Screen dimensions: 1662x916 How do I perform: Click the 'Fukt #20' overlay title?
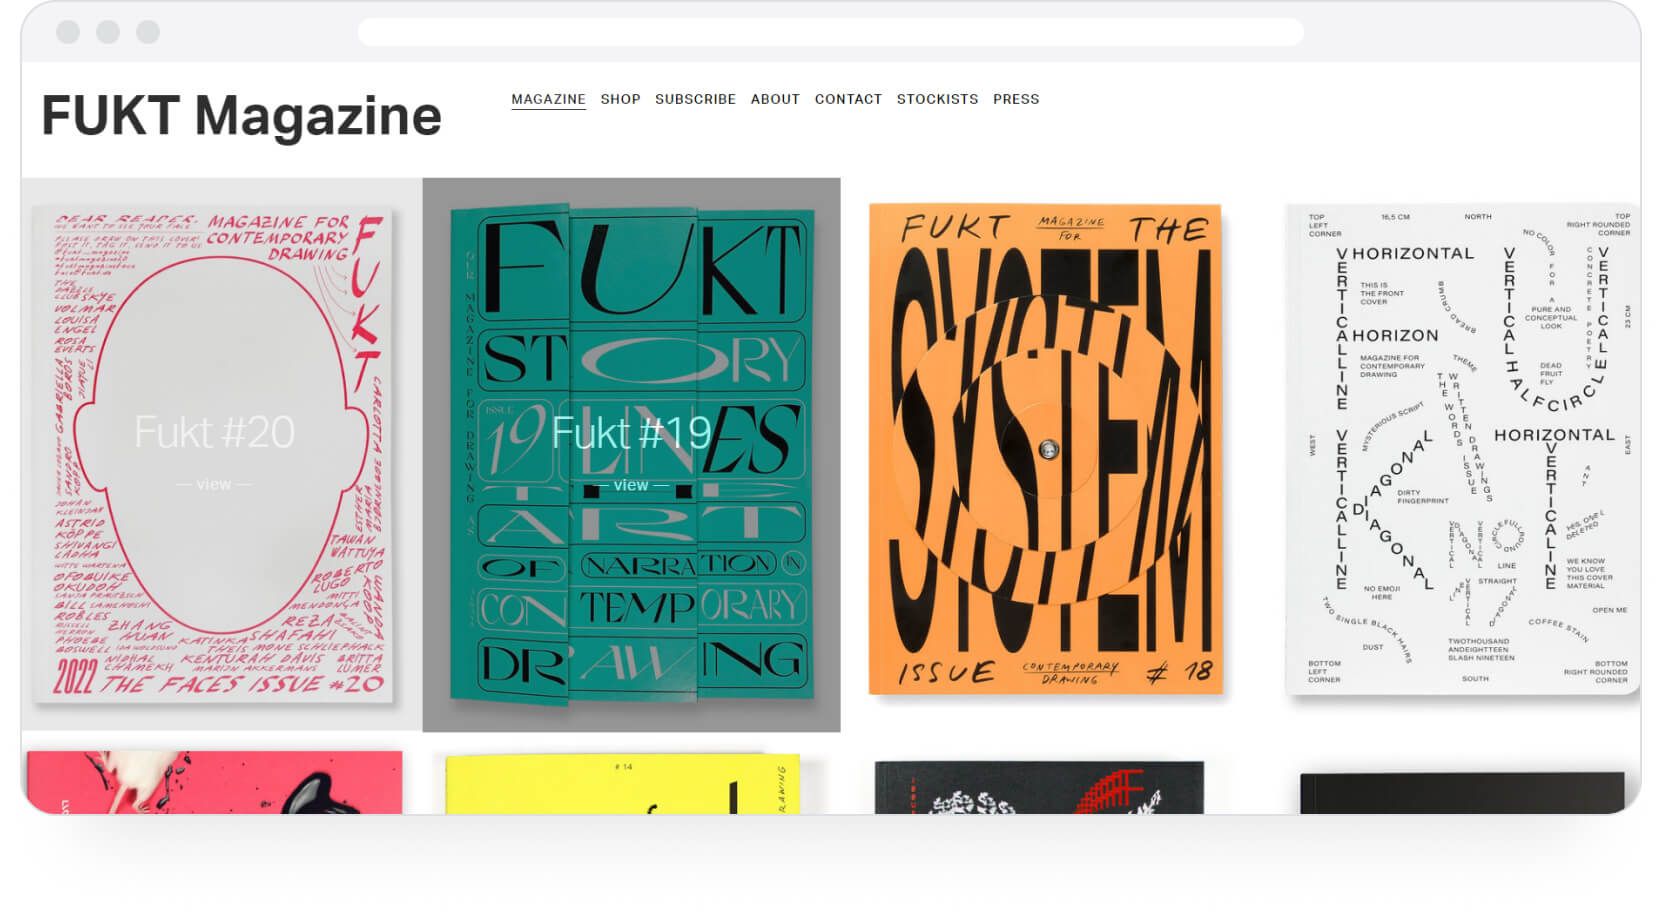(214, 432)
